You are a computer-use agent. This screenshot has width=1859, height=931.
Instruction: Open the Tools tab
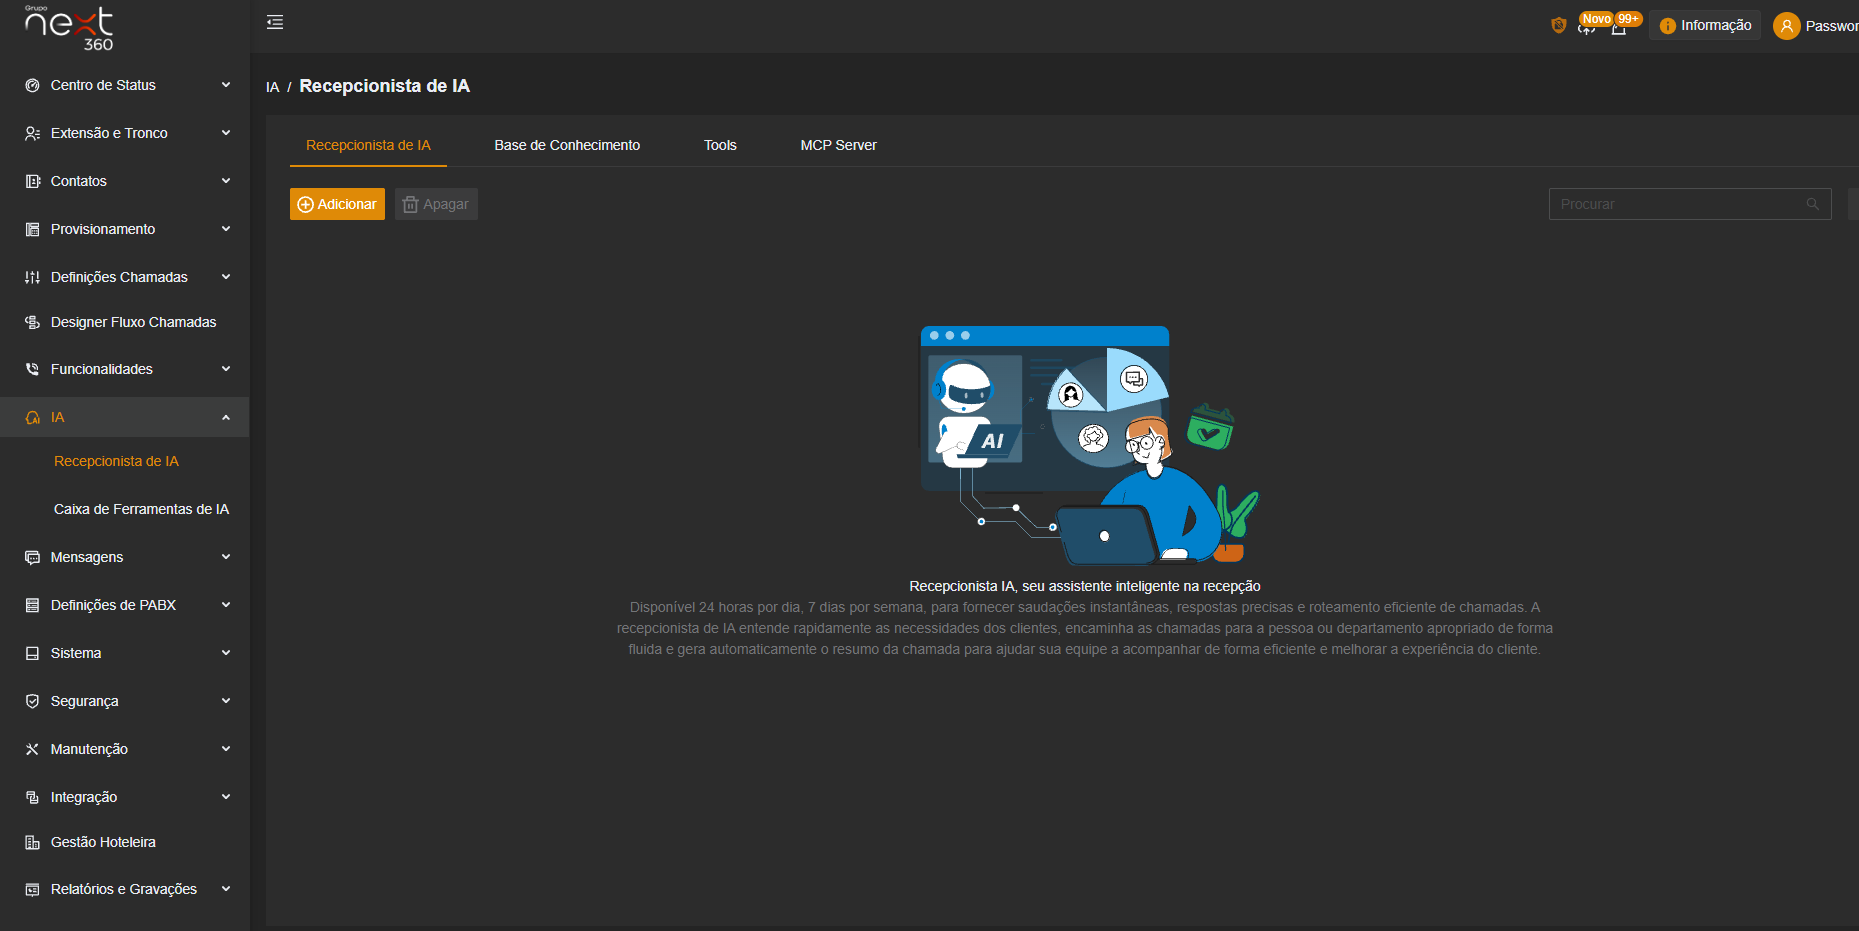tap(720, 145)
